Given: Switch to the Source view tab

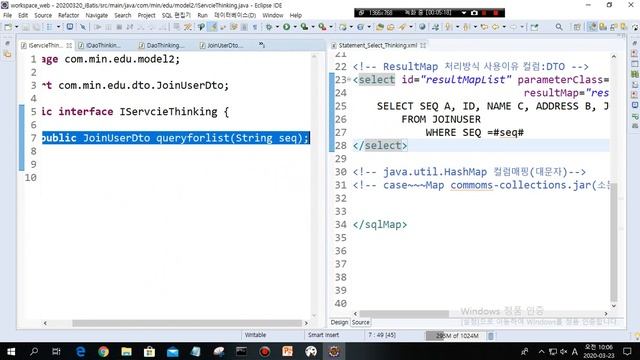Looking at the screenshot, I should click(360, 322).
